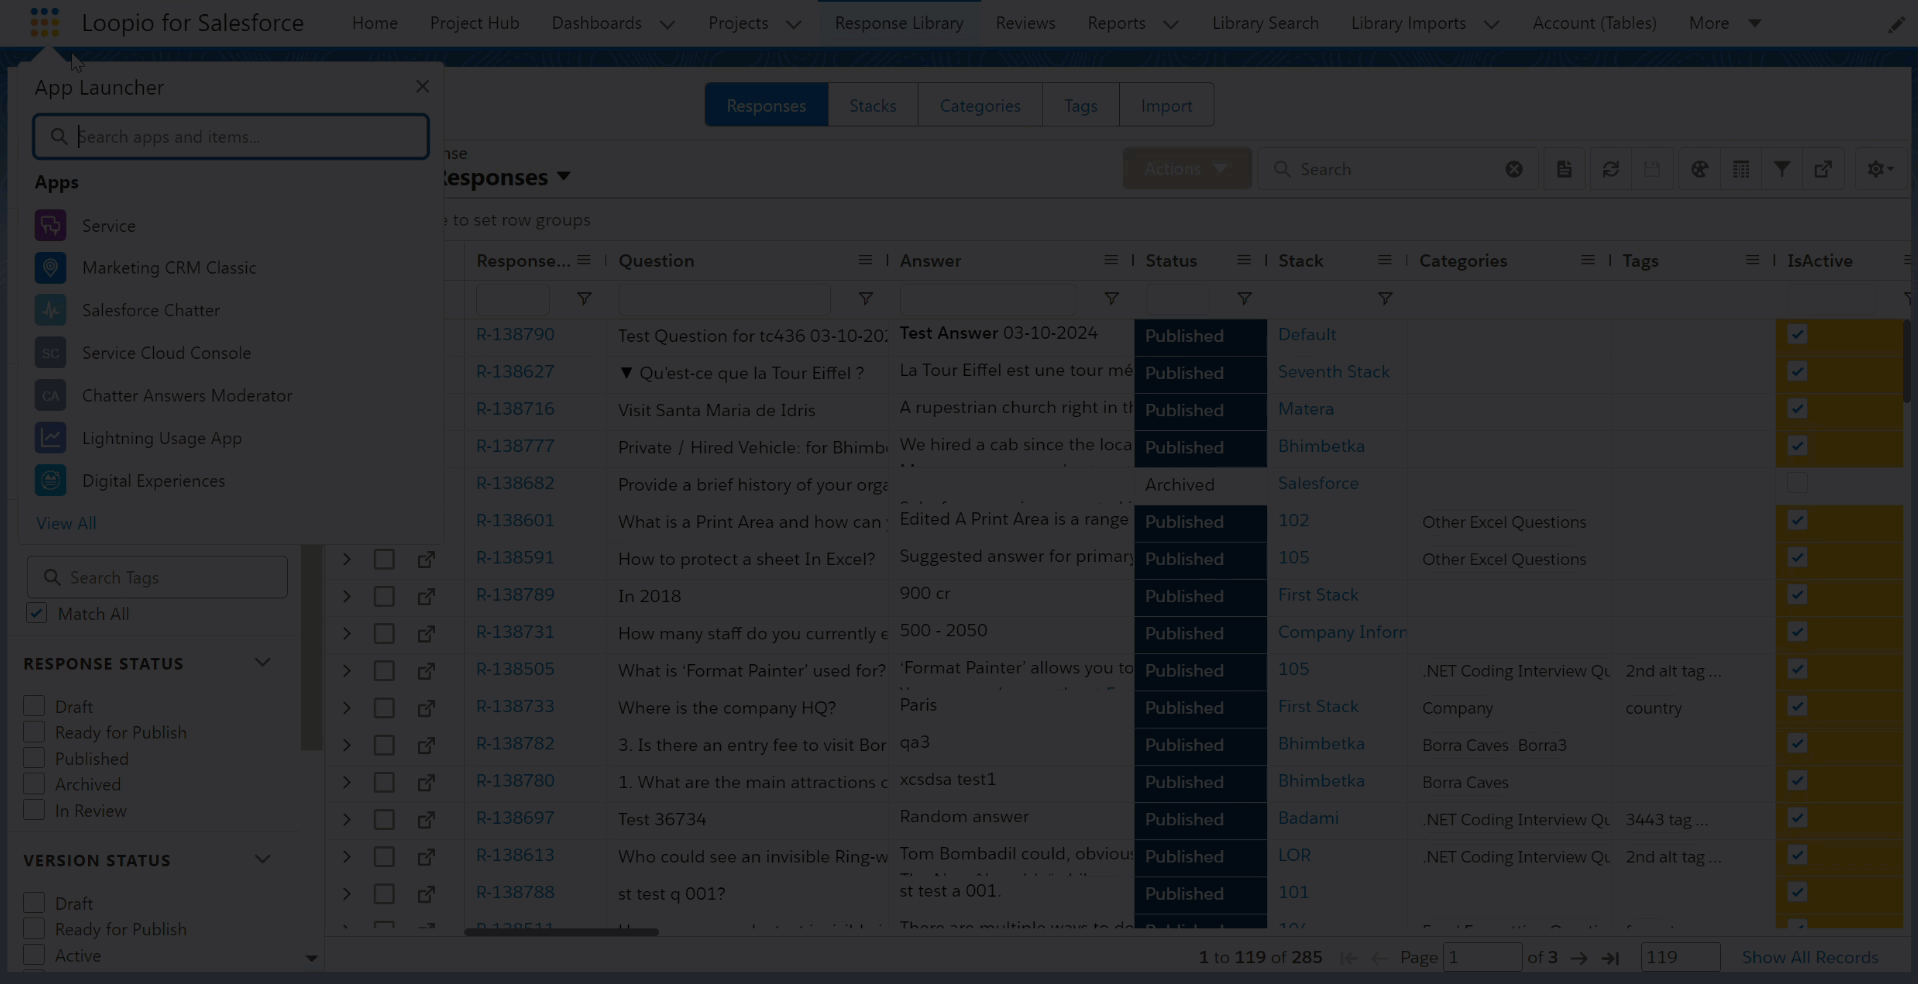
Task: Open the column chooser table icon
Action: pyautogui.click(x=1741, y=169)
